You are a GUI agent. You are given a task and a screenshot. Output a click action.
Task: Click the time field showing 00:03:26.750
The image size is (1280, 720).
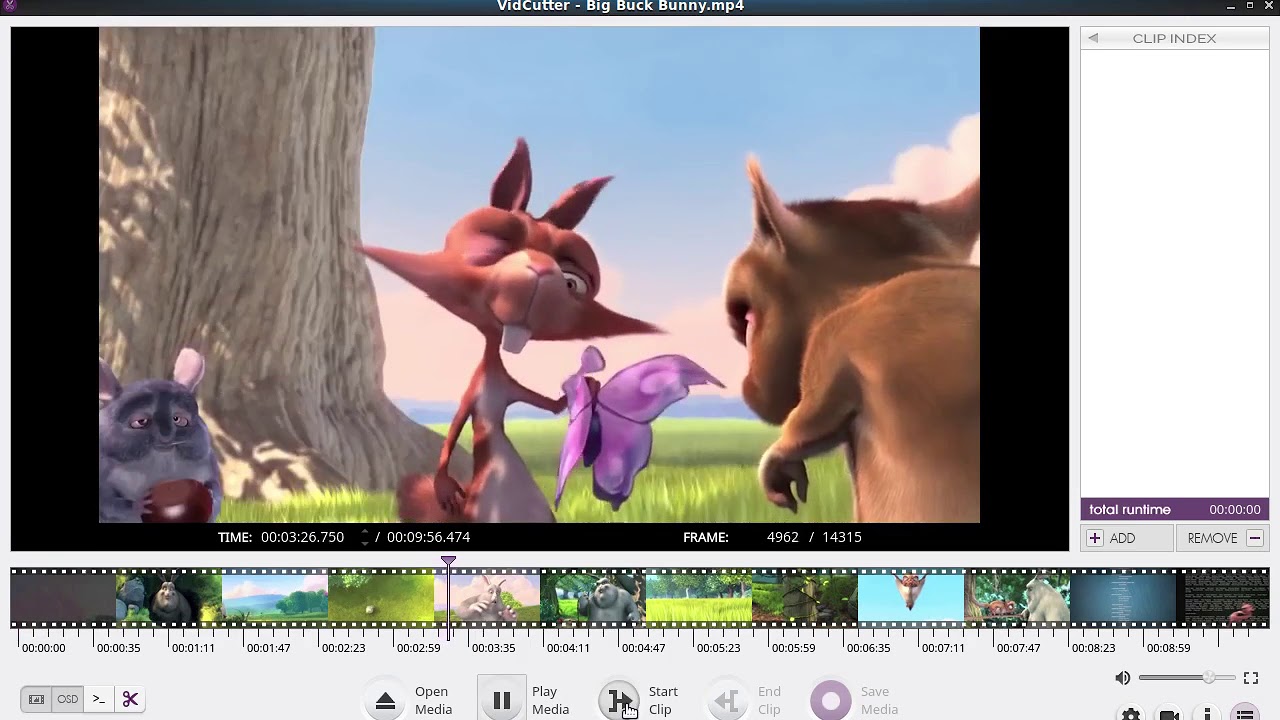[x=303, y=537]
